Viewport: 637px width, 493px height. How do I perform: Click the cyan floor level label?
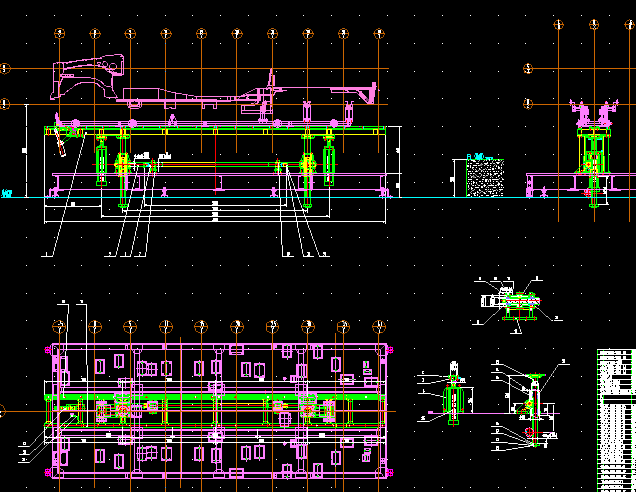point(6,193)
